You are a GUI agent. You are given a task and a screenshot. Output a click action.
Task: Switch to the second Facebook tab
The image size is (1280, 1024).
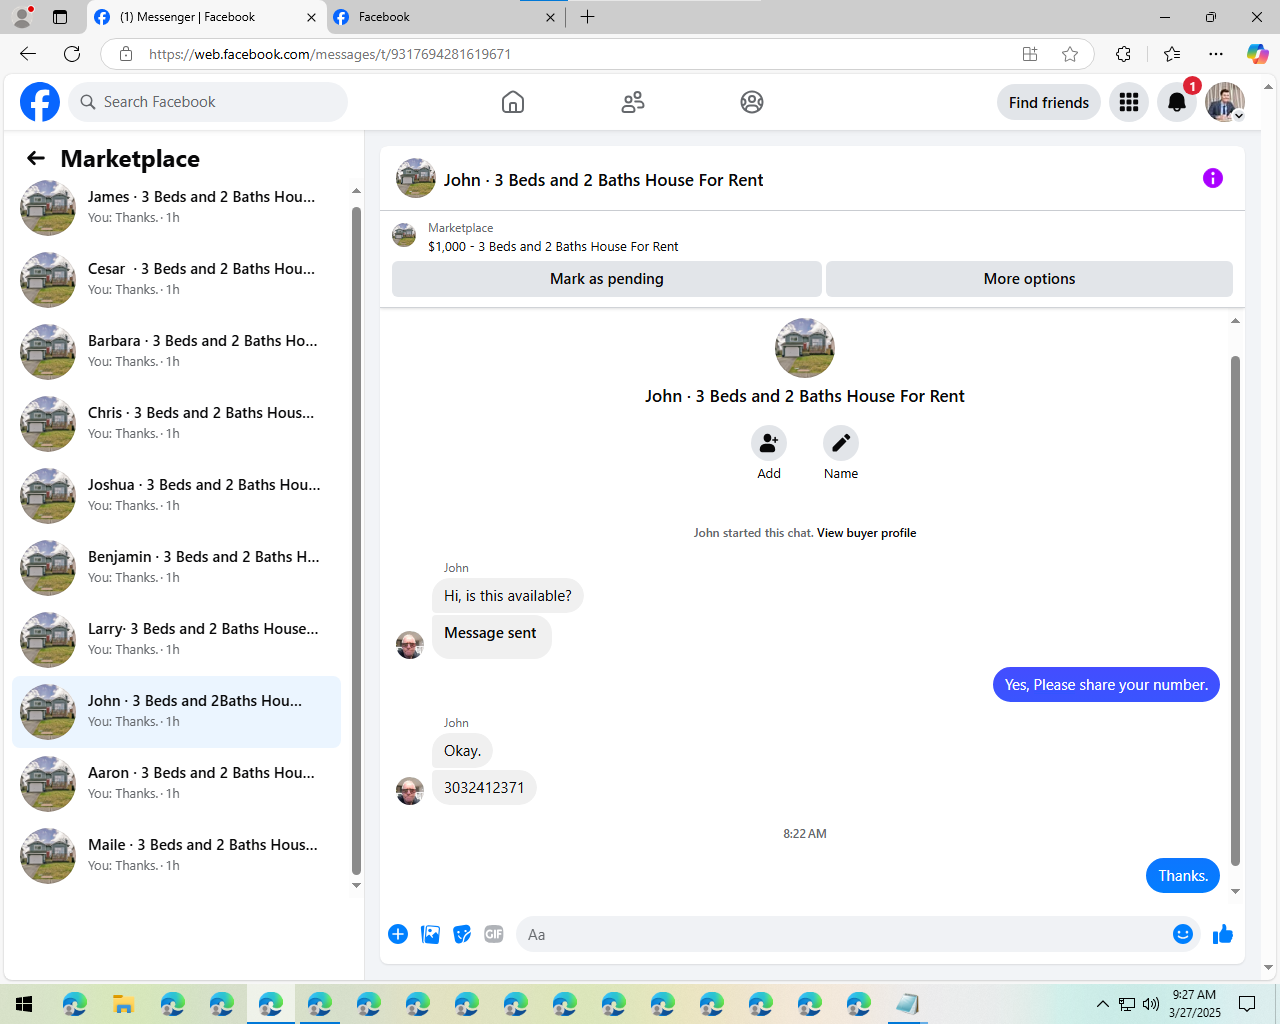(x=445, y=17)
